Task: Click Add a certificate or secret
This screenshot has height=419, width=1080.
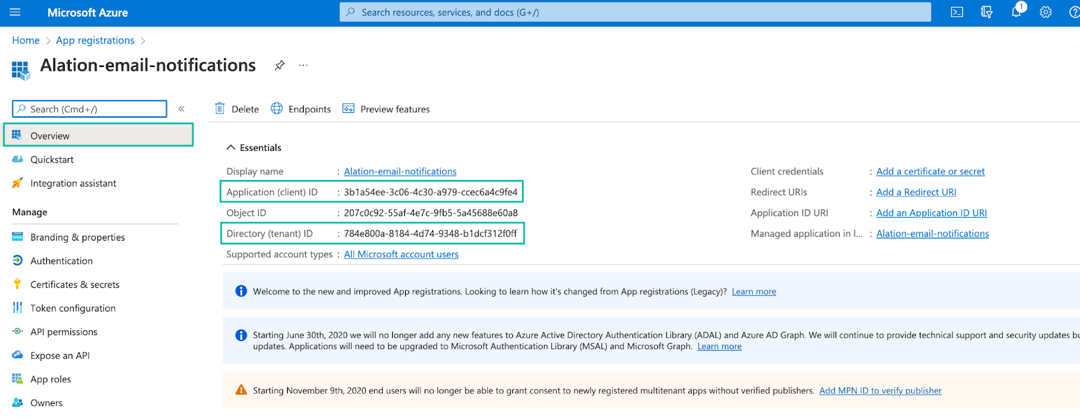Action: coord(931,171)
